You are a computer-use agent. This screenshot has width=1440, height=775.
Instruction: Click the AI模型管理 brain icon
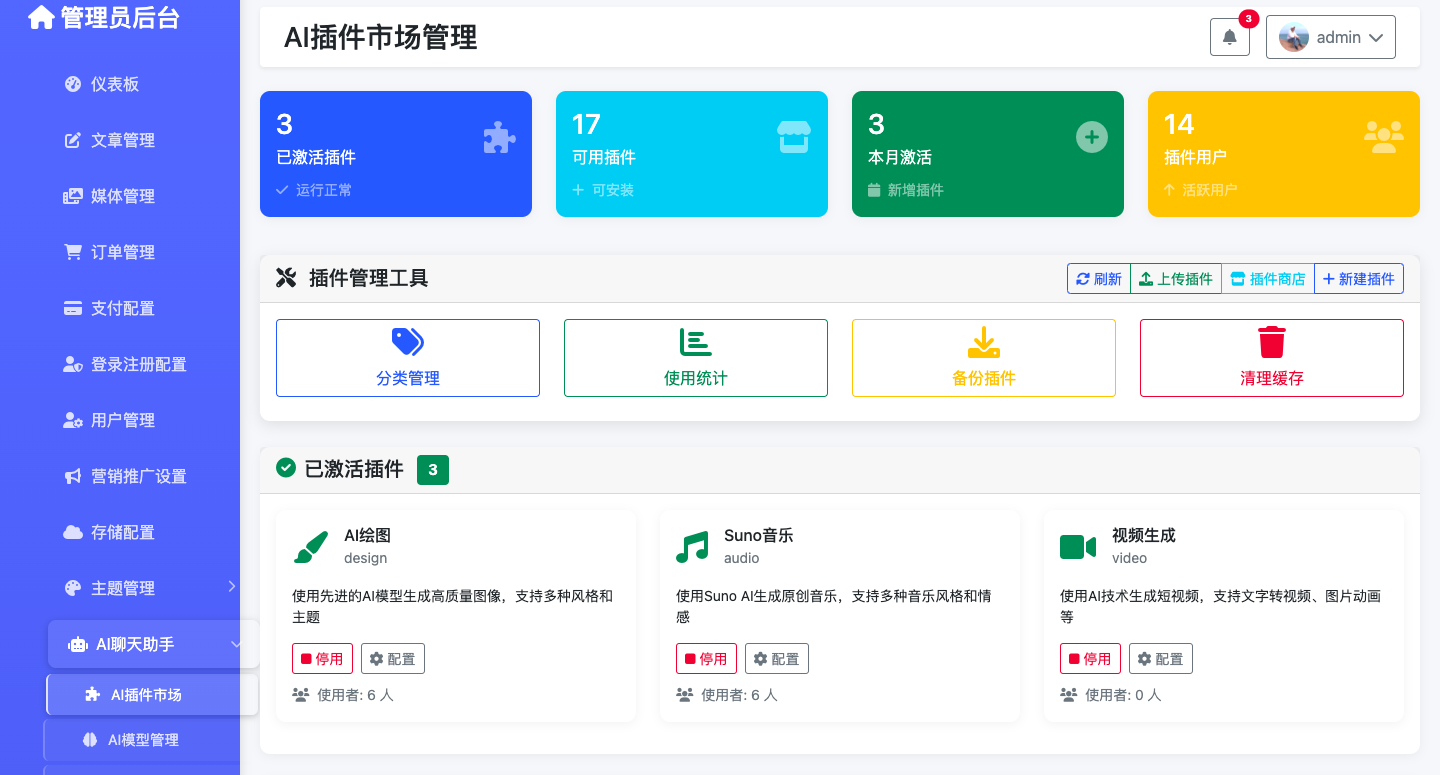click(x=89, y=740)
